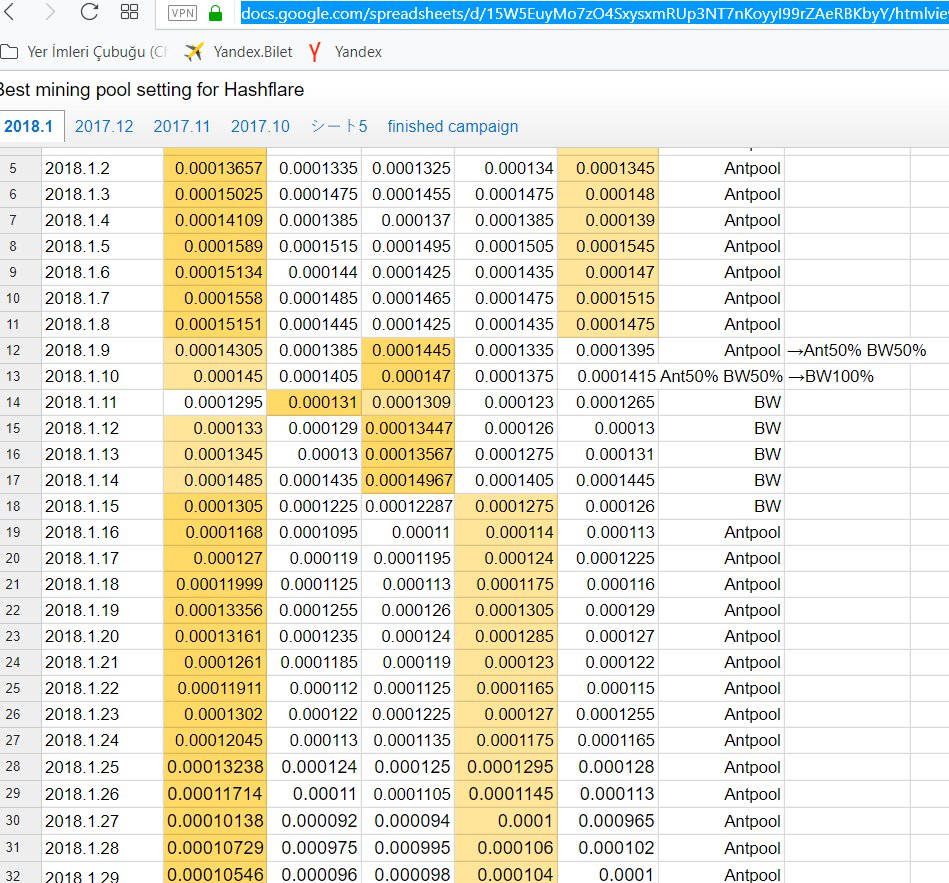Reload the page with the refresh icon
This screenshot has height=883, width=949.
pos(90,11)
